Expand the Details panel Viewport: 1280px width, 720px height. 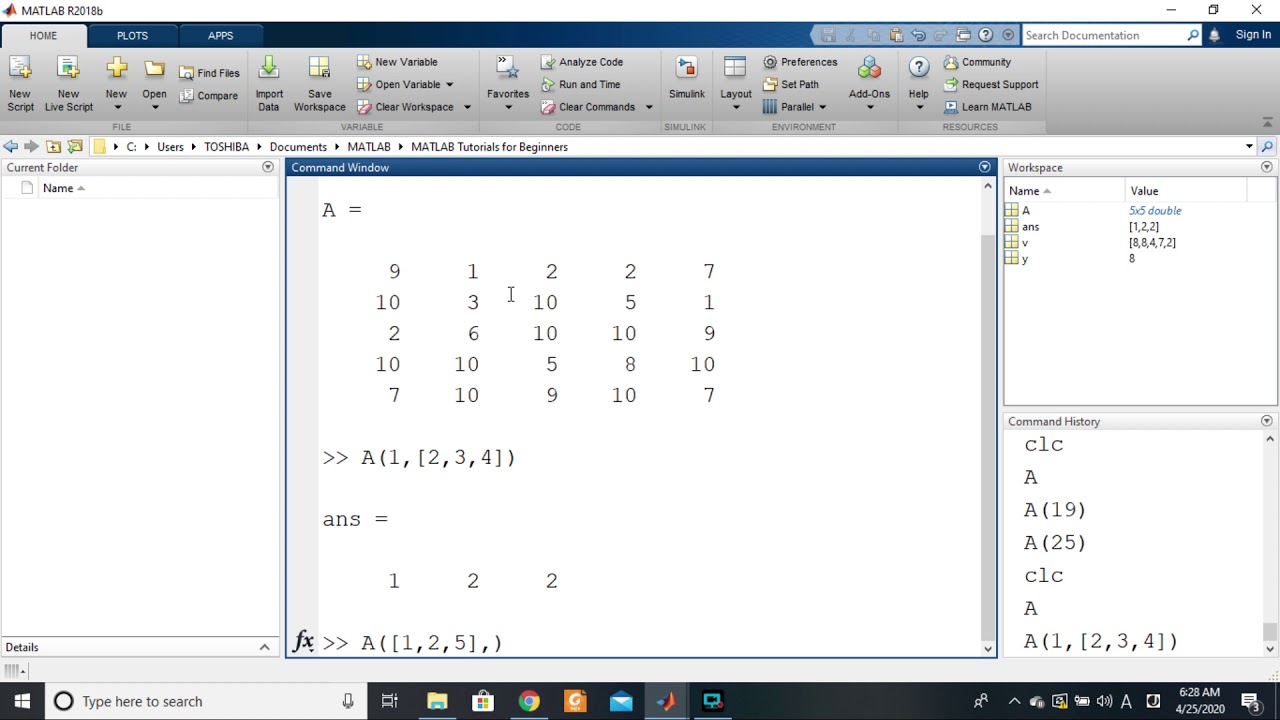pyautogui.click(x=264, y=647)
